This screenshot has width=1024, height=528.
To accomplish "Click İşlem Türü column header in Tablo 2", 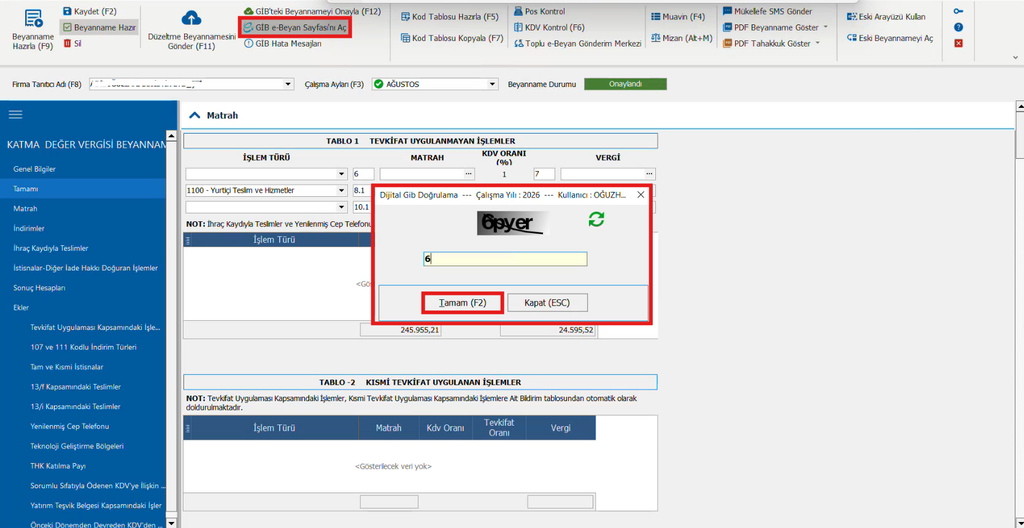I will point(274,428).
